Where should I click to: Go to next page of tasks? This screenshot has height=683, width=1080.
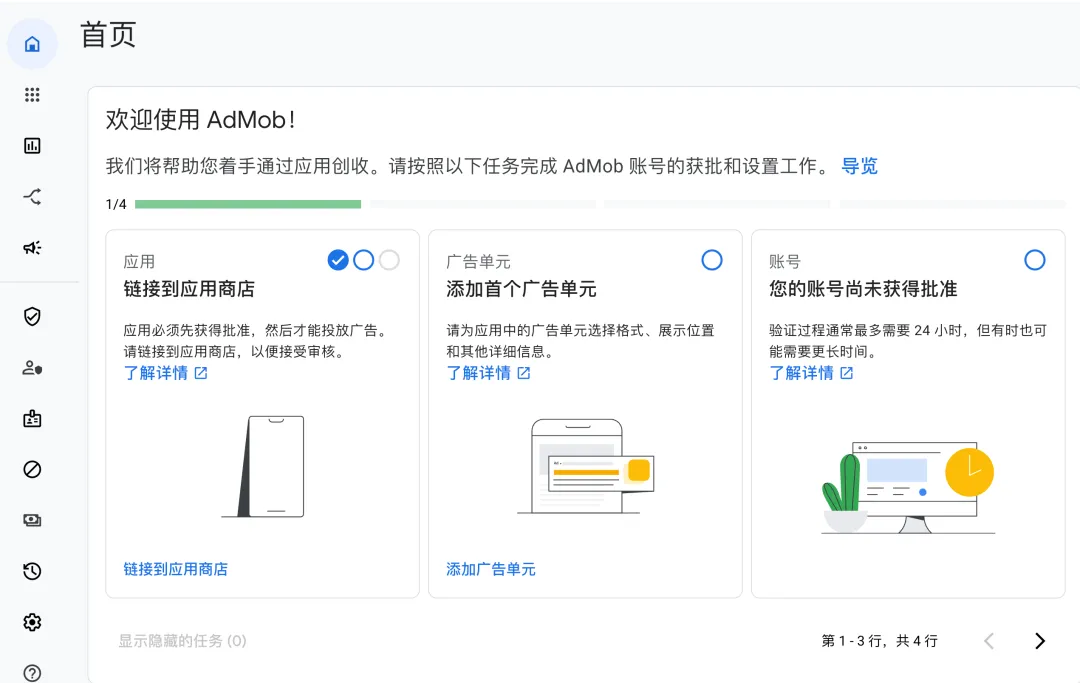pyautogui.click(x=1039, y=641)
